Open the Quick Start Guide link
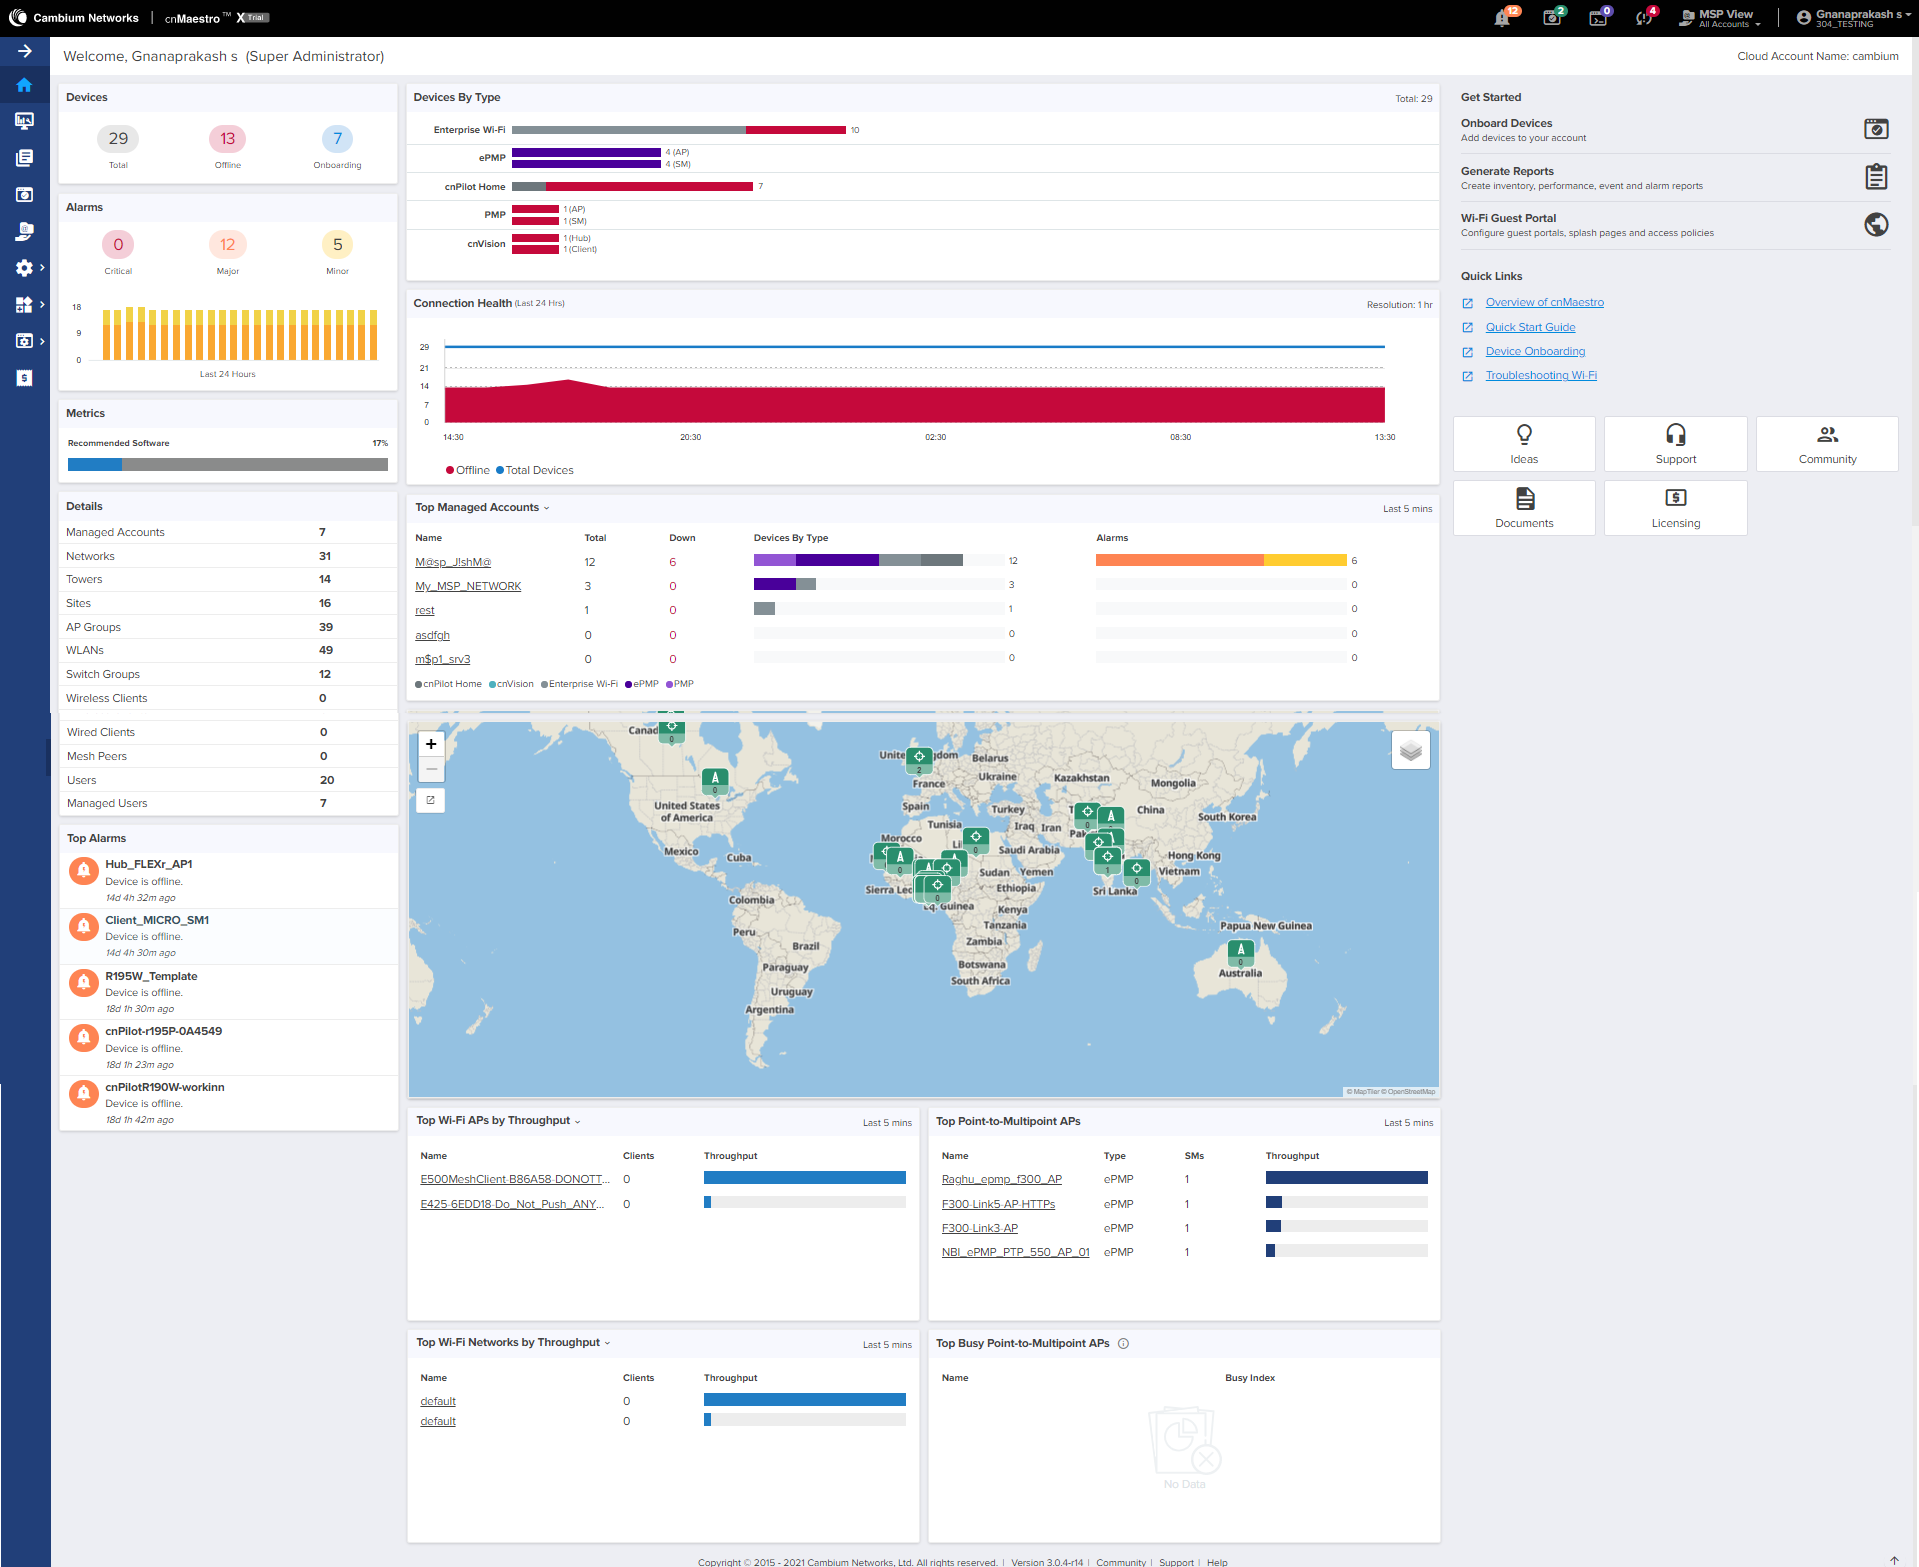The image size is (1919, 1567). [x=1530, y=328]
